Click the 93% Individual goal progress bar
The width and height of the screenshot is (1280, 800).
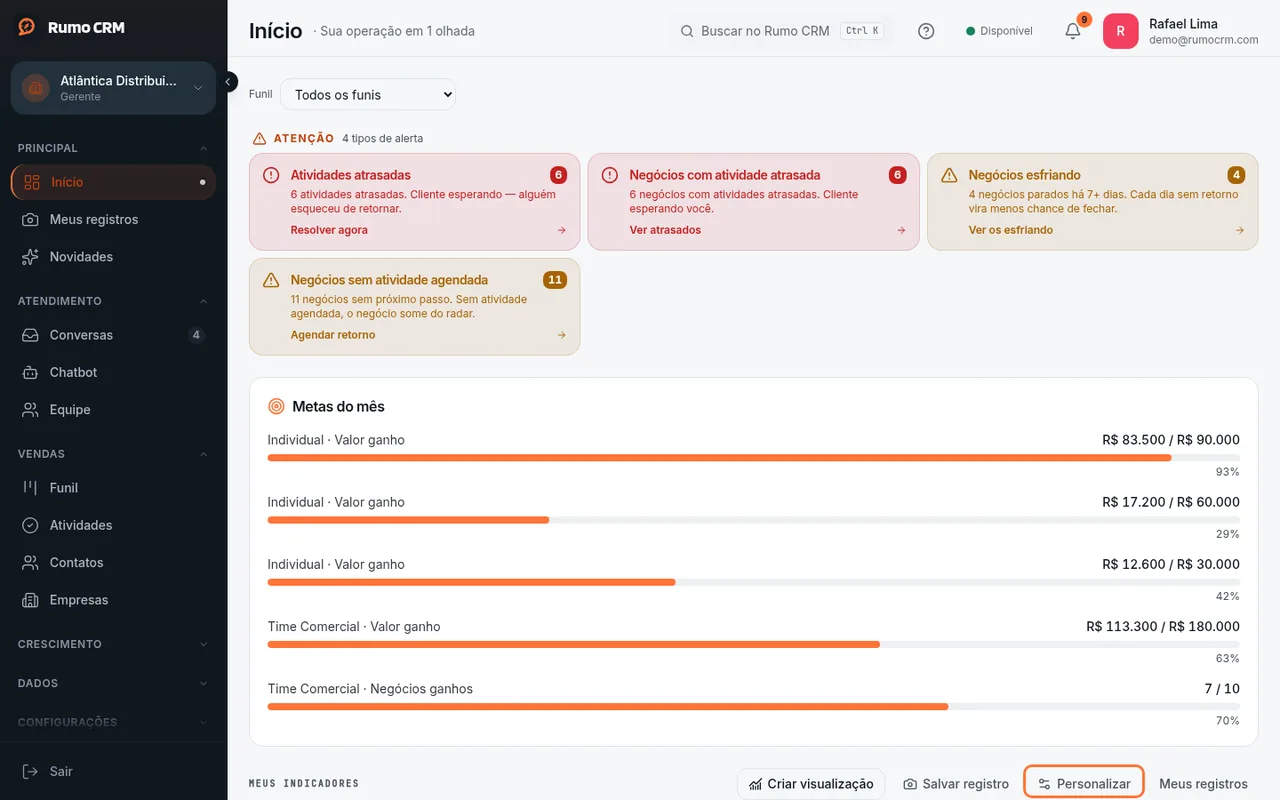pos(753,457)
